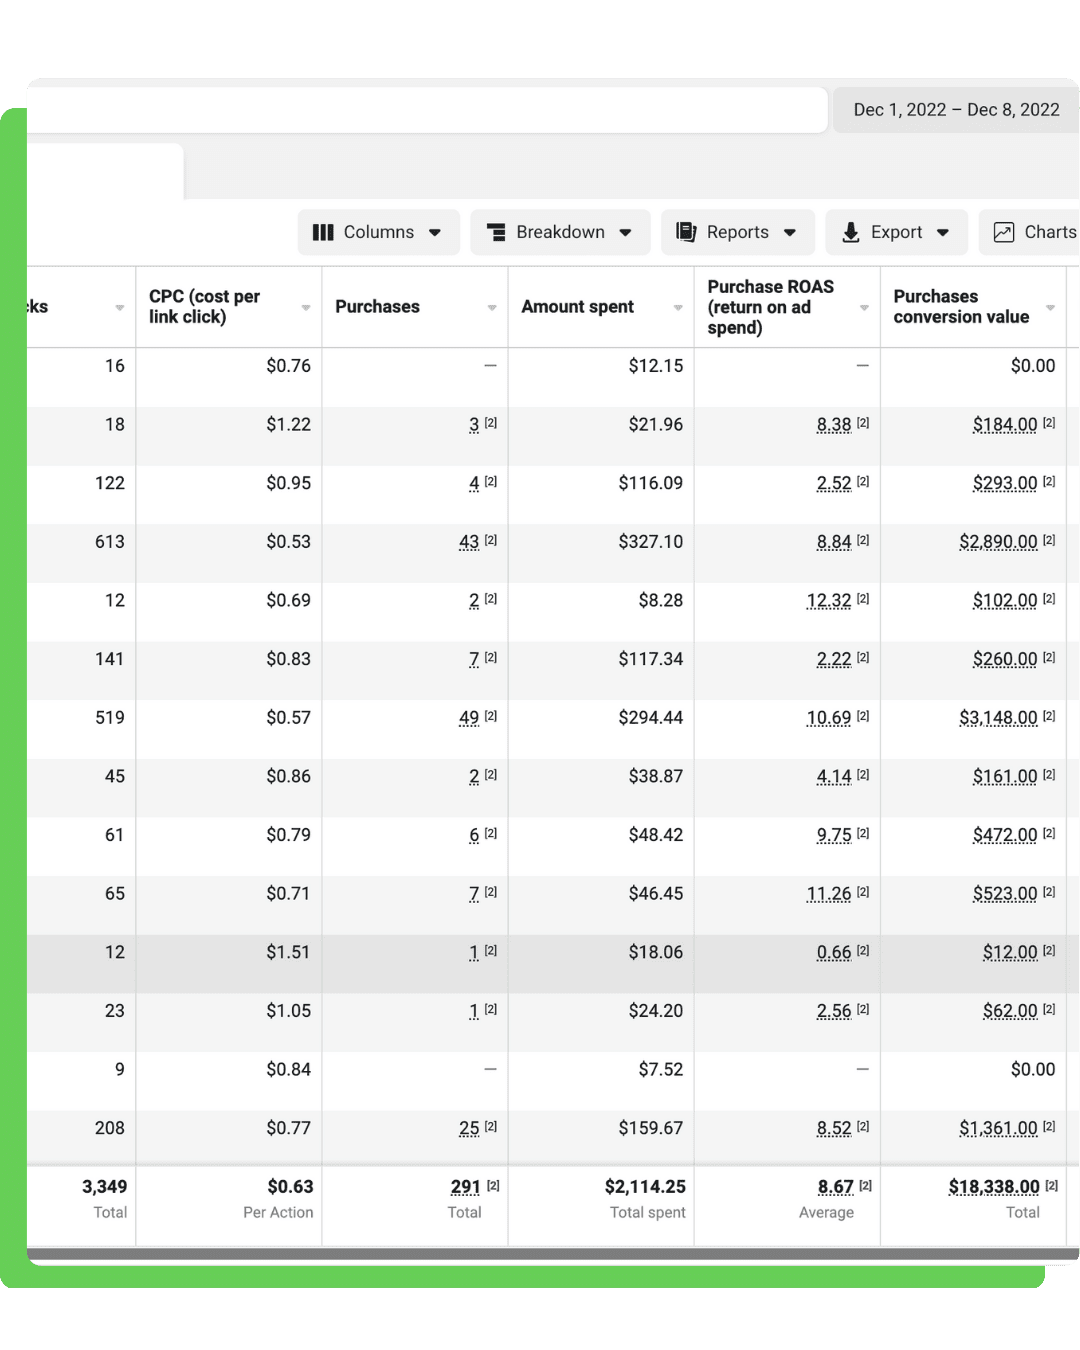
Task: Open the Reports dropdown arrow
Action: pos(790,233)
